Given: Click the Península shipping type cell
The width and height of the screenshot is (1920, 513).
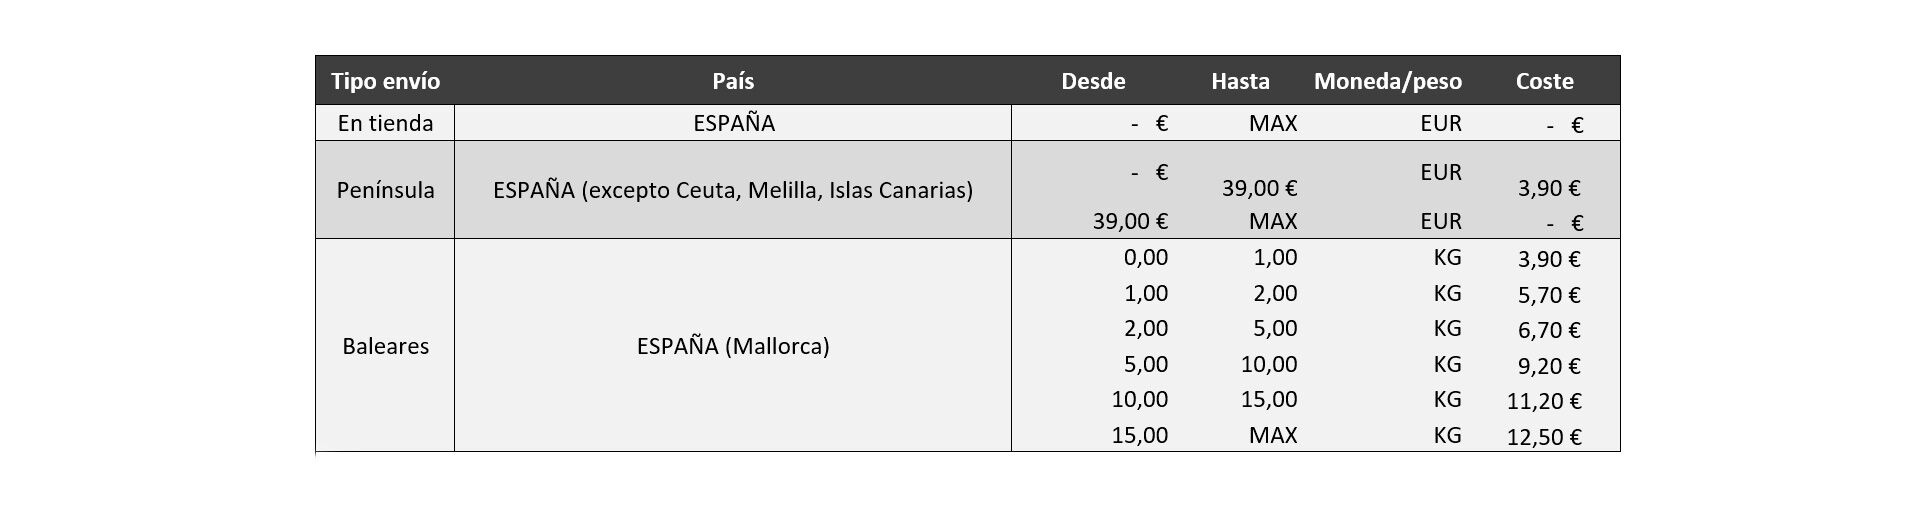Looking at the screenshot, I should (x=385, y=190).
